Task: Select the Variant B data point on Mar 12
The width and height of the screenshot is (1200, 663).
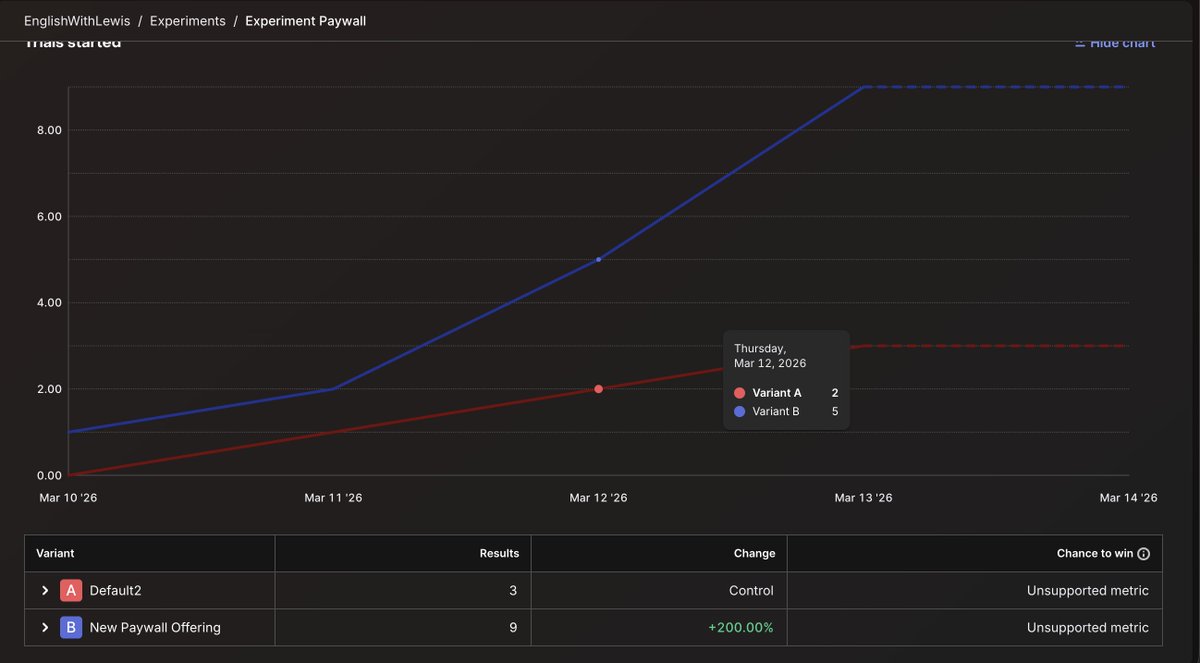Action: (x=598, y=260)
